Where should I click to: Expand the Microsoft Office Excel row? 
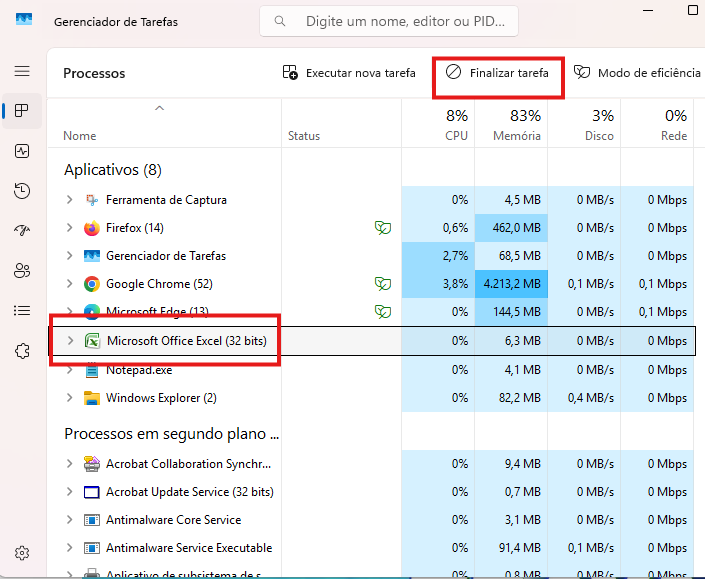click(71, 341)
